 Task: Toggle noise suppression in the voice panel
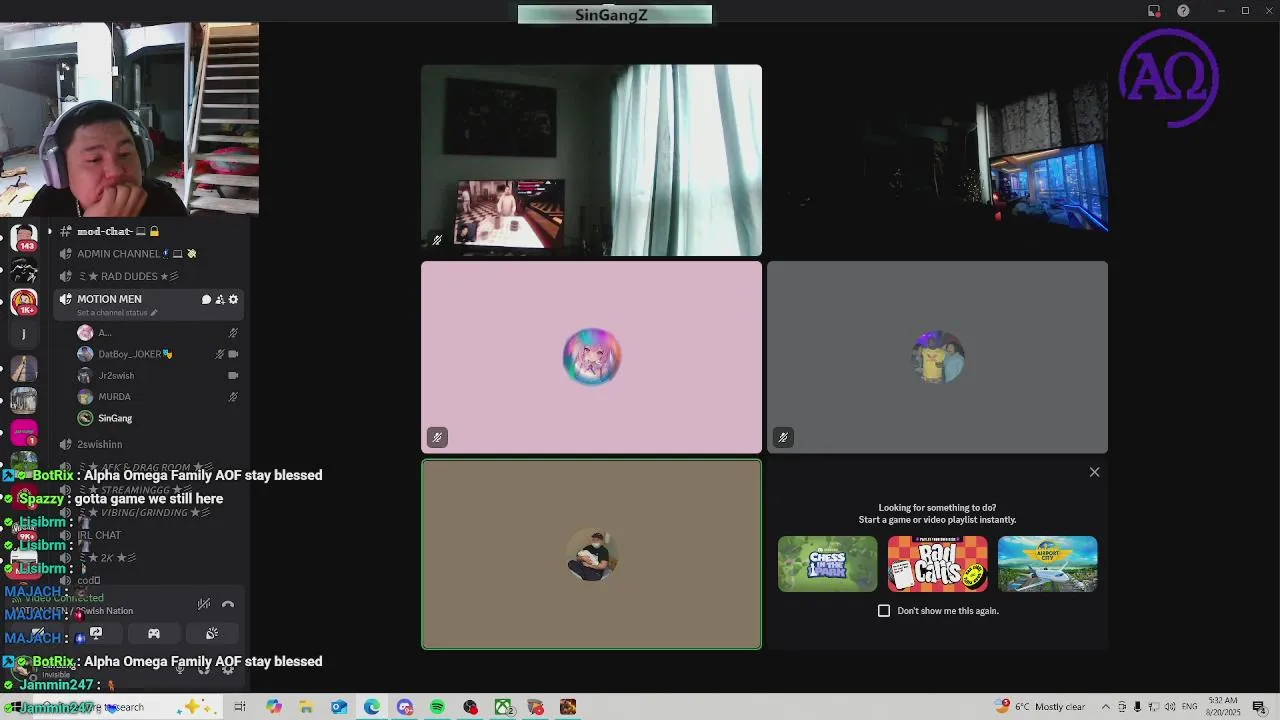204,604
